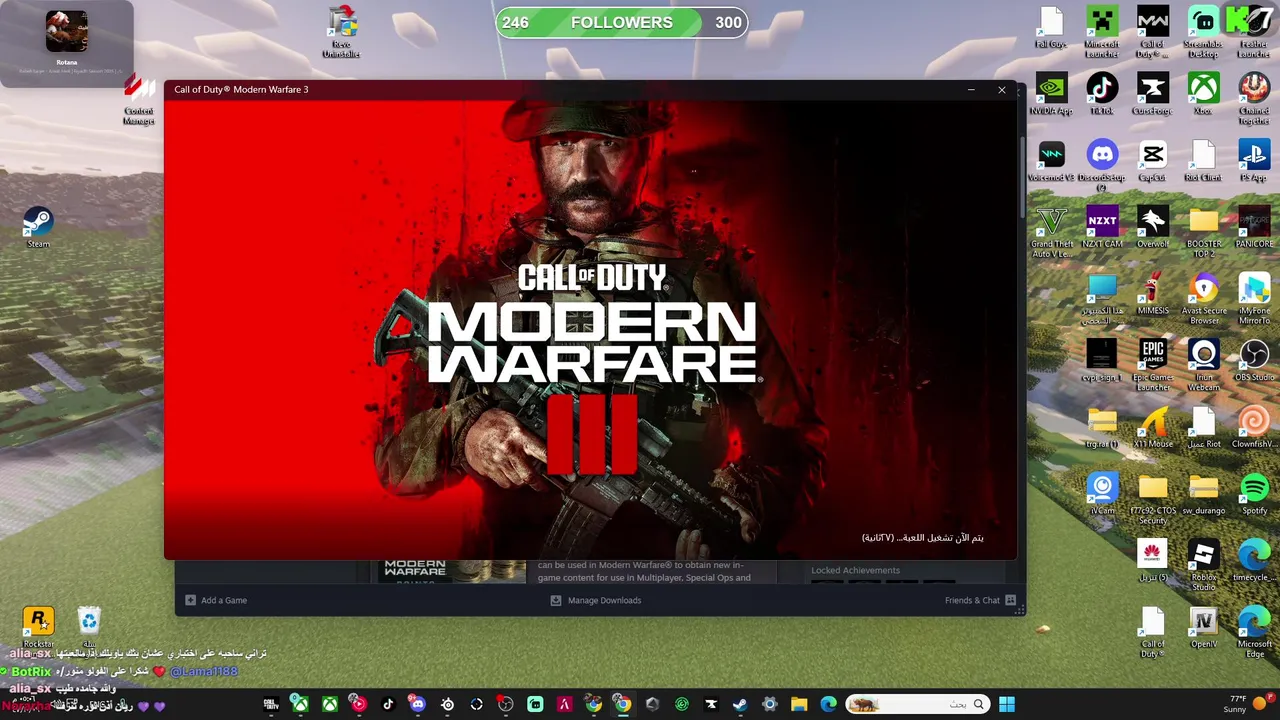The width and height of the screenshot is (1280, 720).
Task: Open the Feather Launcher shortcut
Action: [1254, 33]
